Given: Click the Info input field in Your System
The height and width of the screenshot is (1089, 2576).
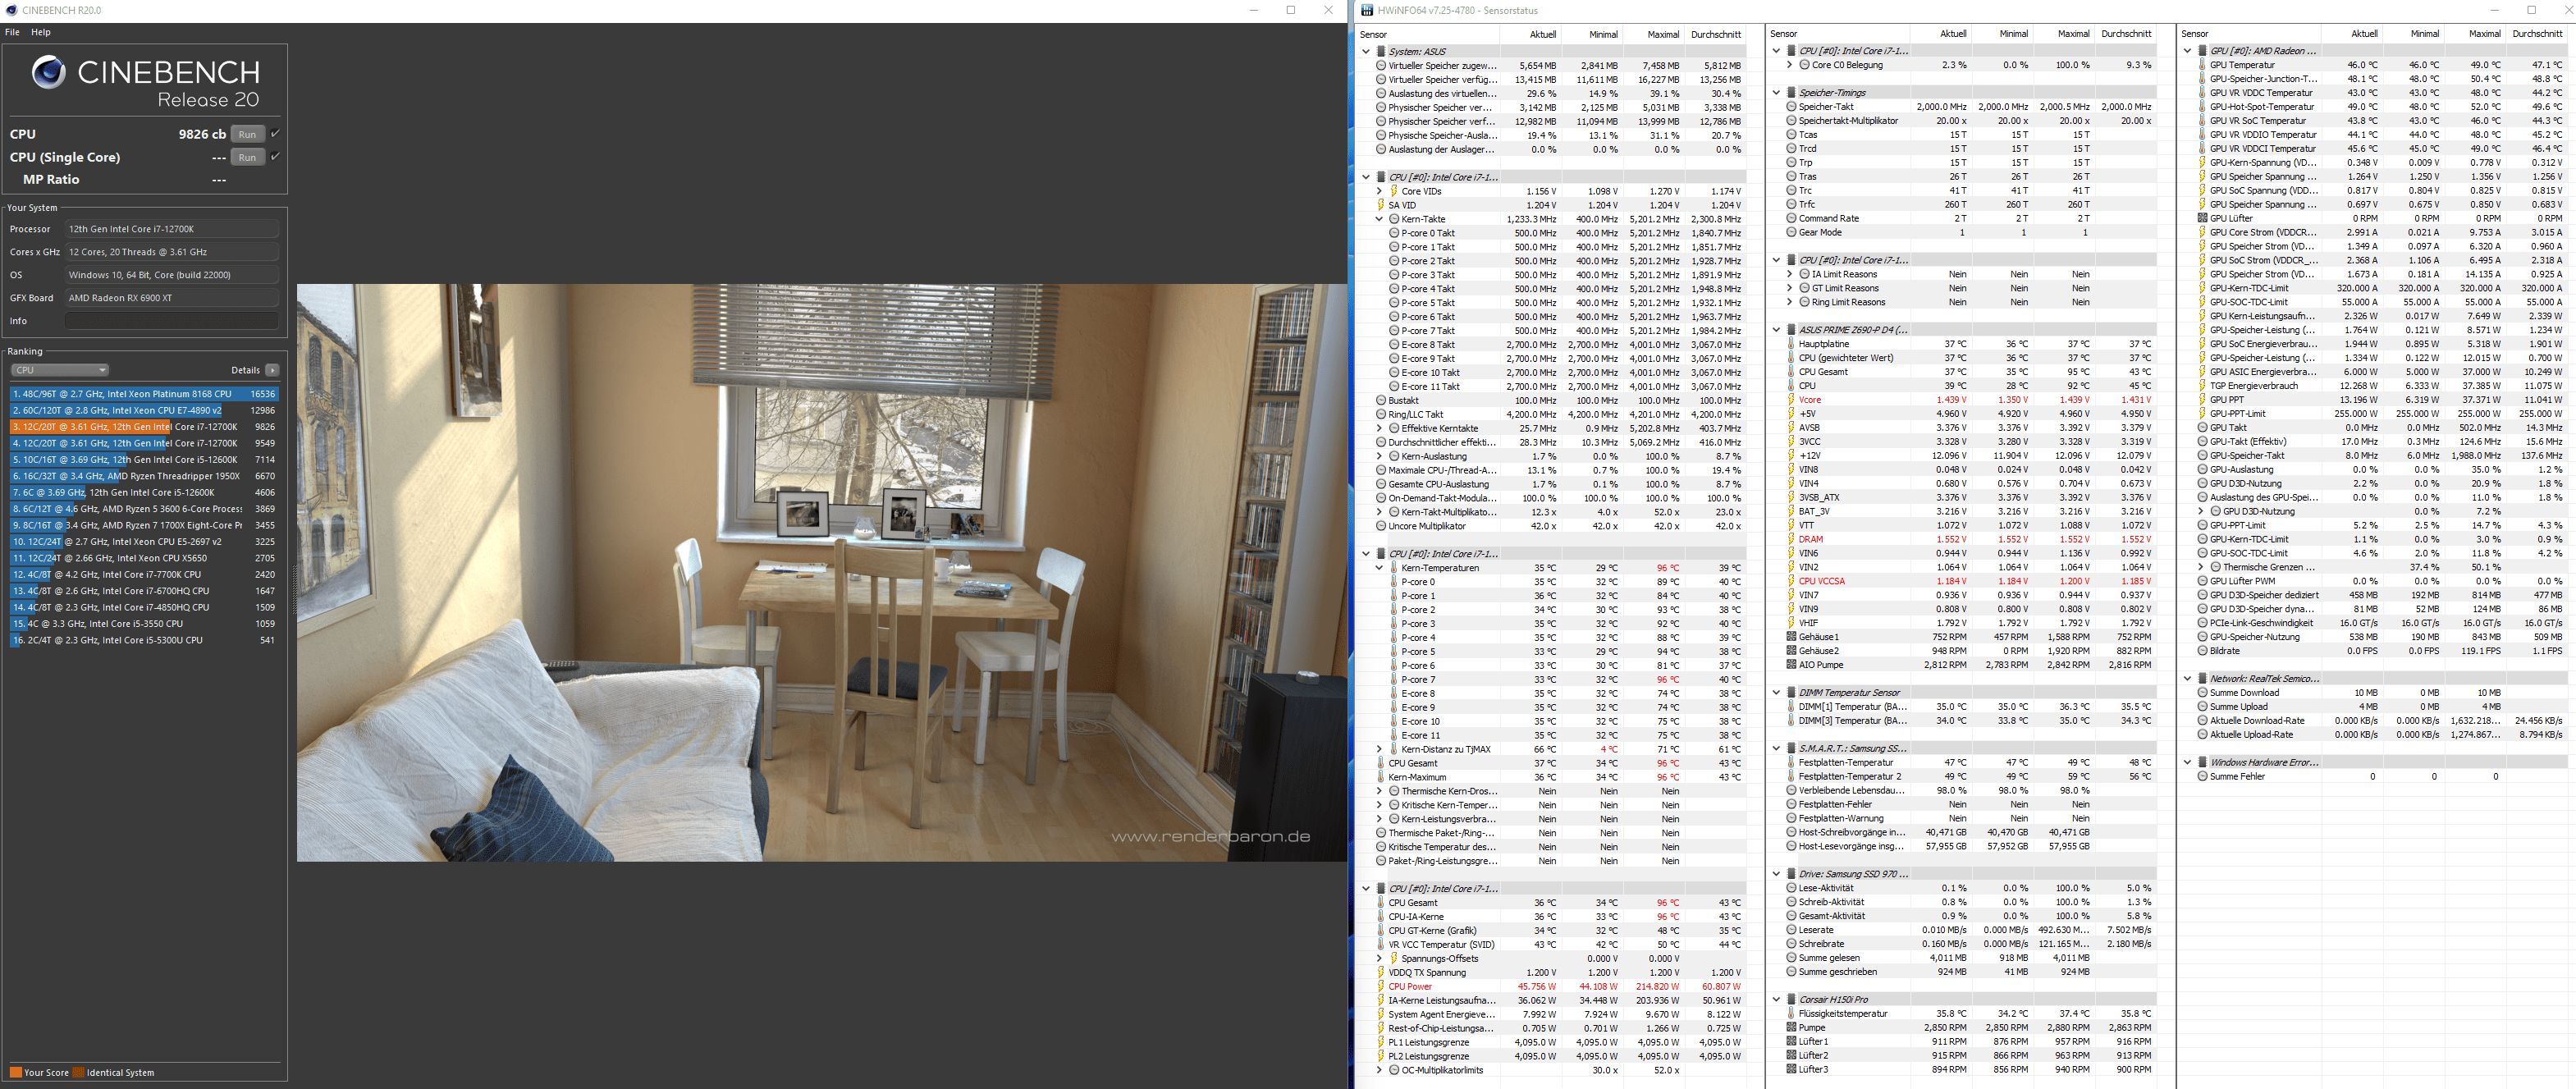Looking at the screenshot, I should (x=171, y=321).
